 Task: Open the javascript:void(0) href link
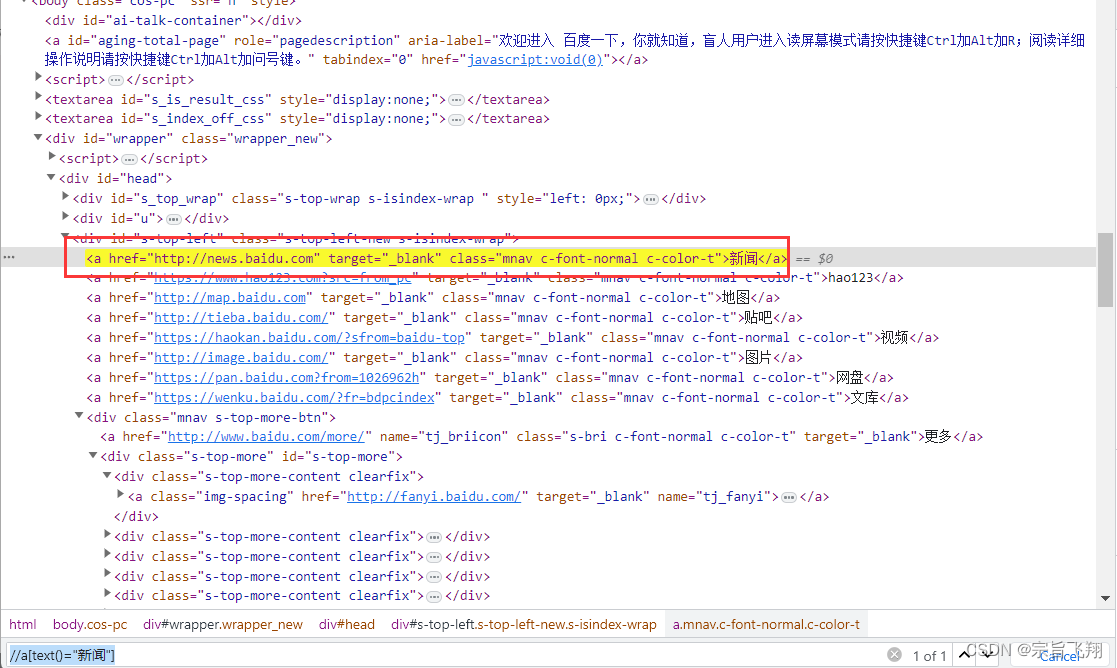click(x=535, y=60)
